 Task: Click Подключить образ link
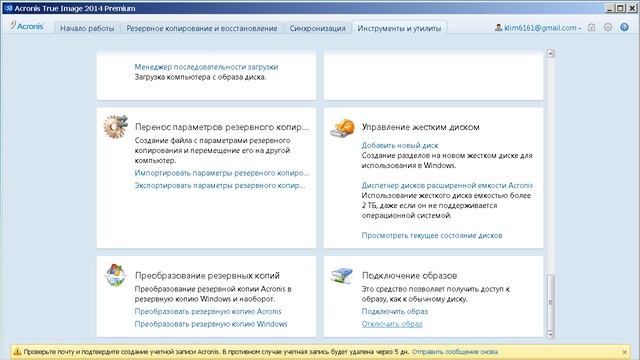tap(395, 311)
